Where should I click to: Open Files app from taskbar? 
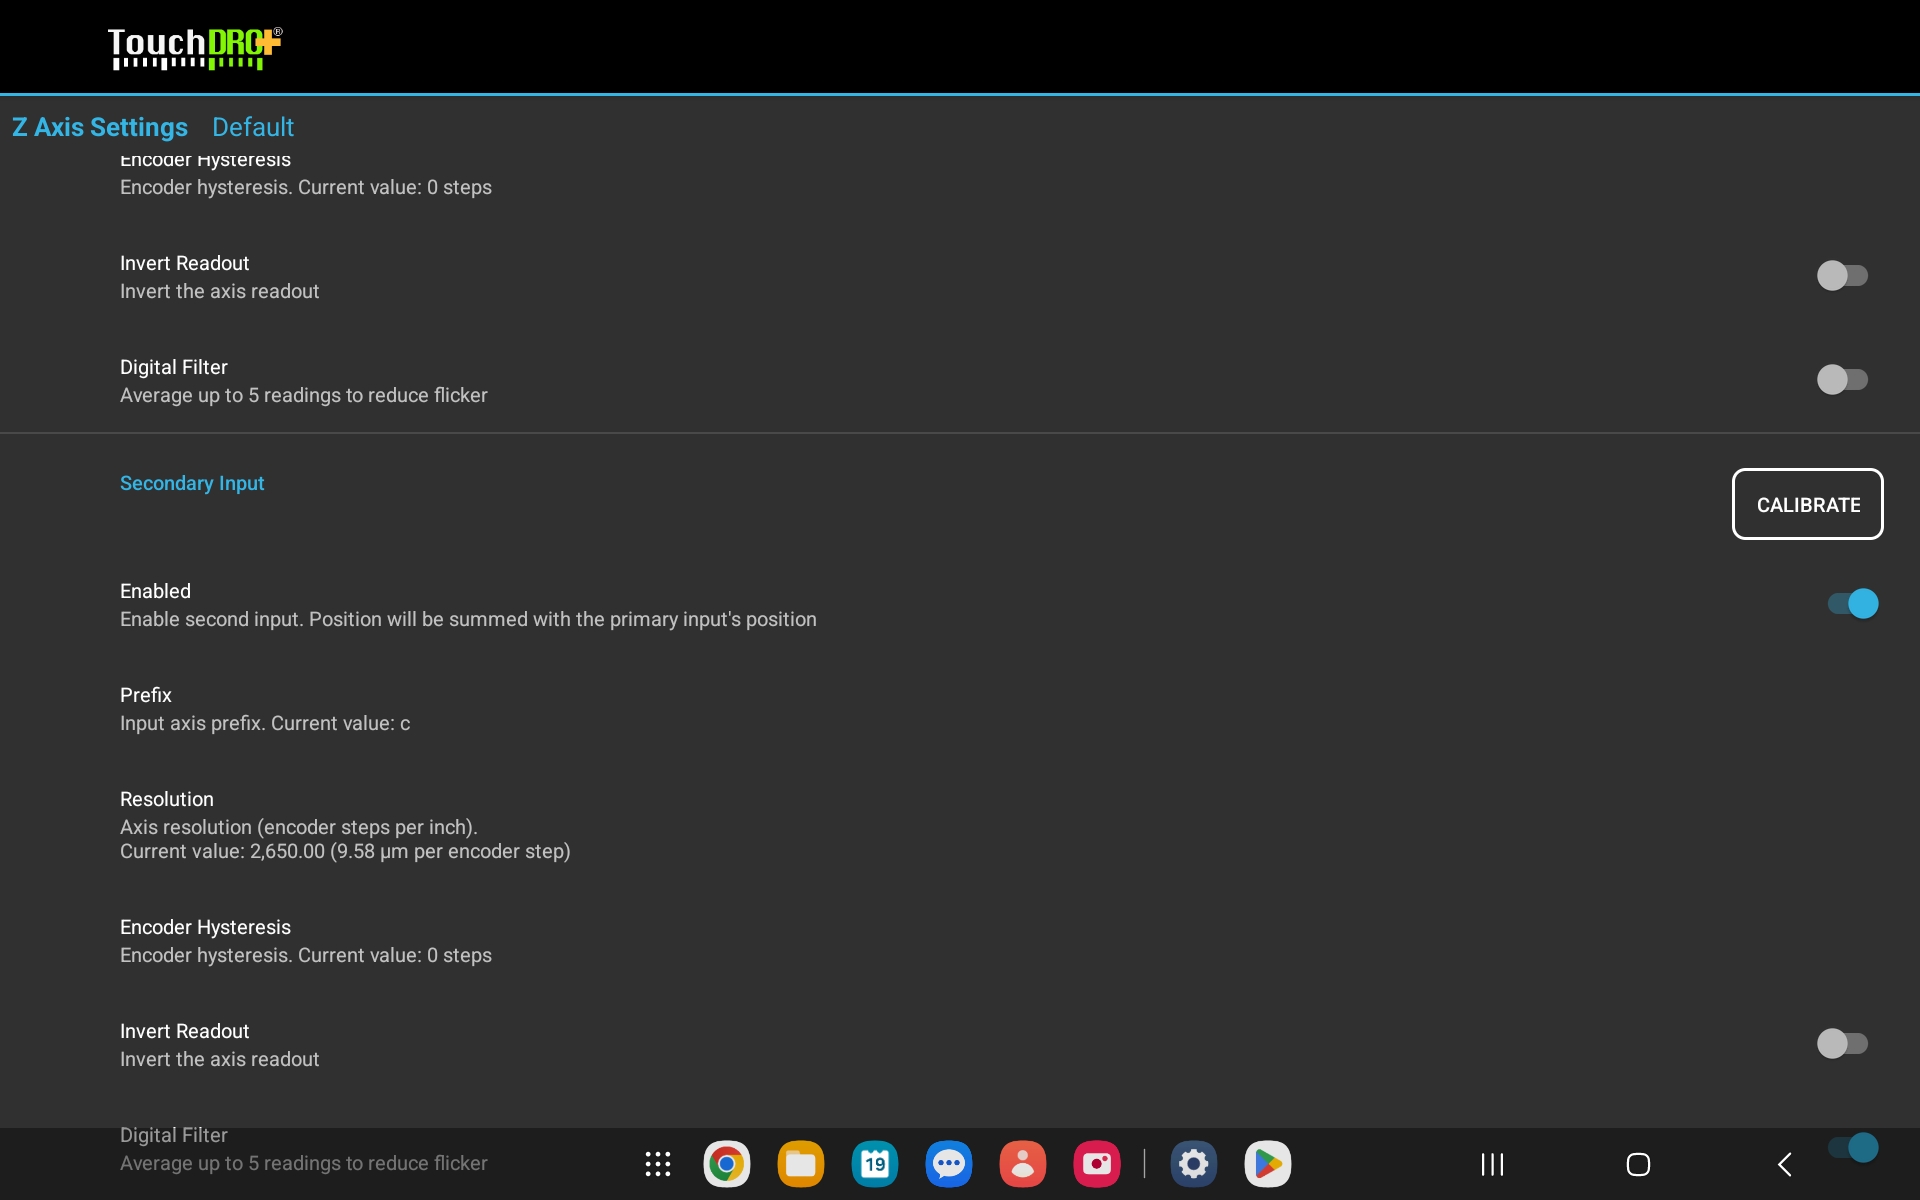coord(802,1164)
